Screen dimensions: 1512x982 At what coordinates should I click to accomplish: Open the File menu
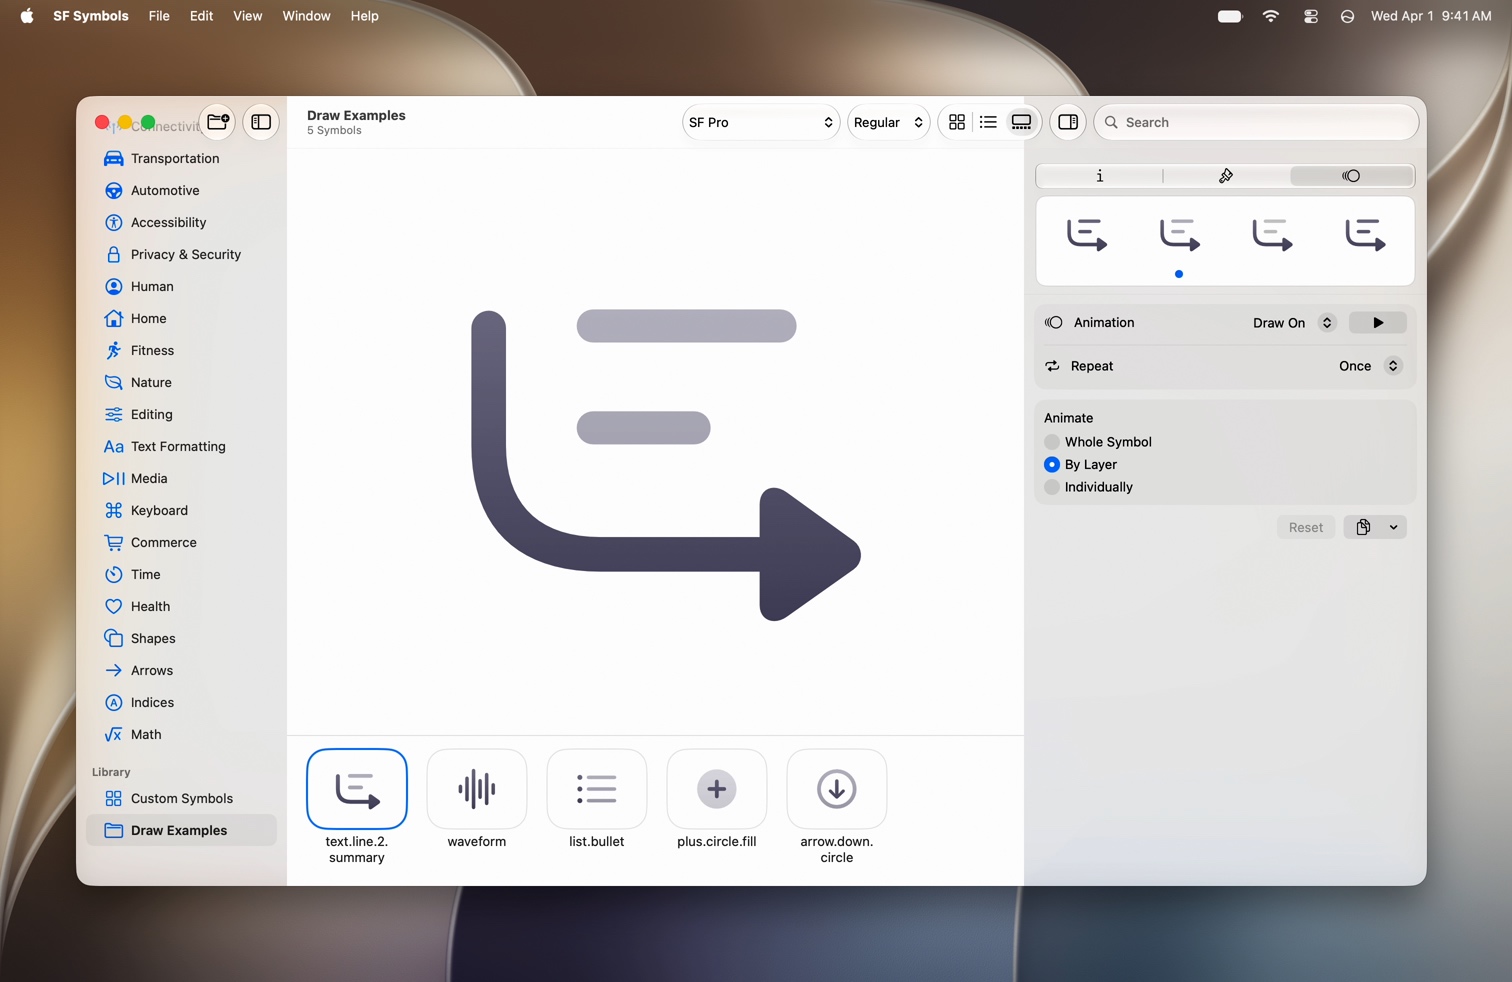click(159, 16)
